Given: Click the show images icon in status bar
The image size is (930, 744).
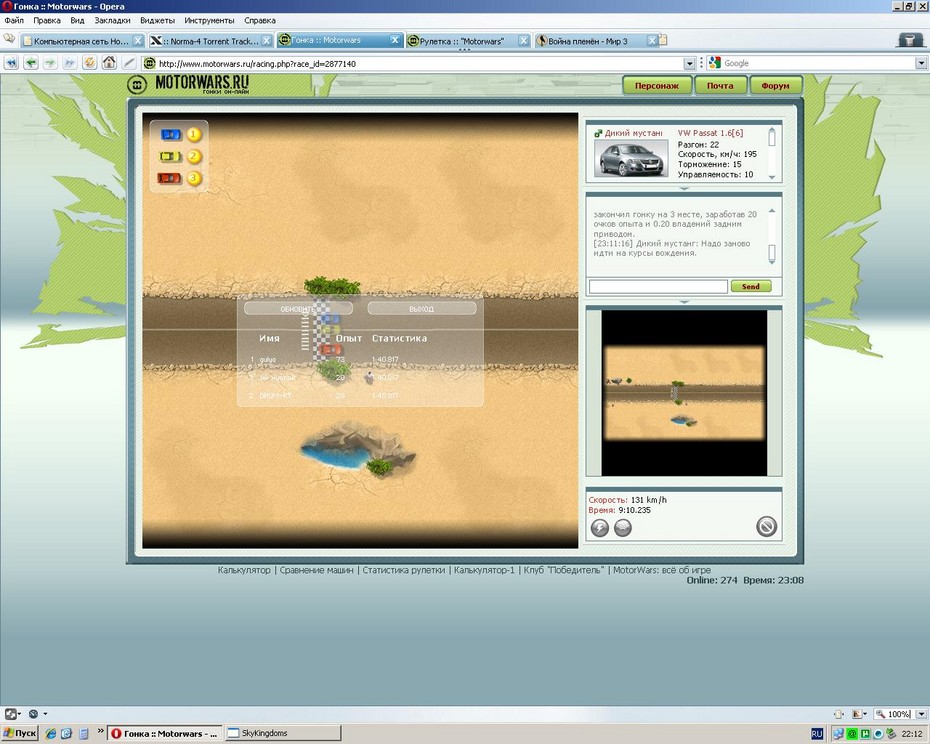Looking at the screenshot, I should tap(857, 714).
